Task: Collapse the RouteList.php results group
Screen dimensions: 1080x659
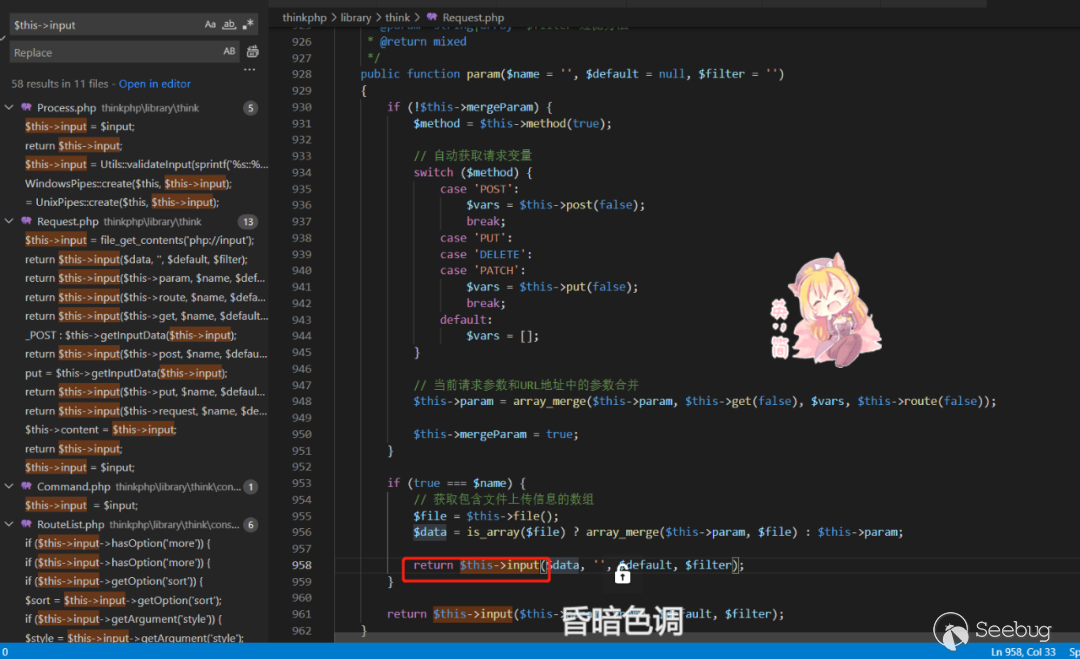Action: click(x=9, y=525)
